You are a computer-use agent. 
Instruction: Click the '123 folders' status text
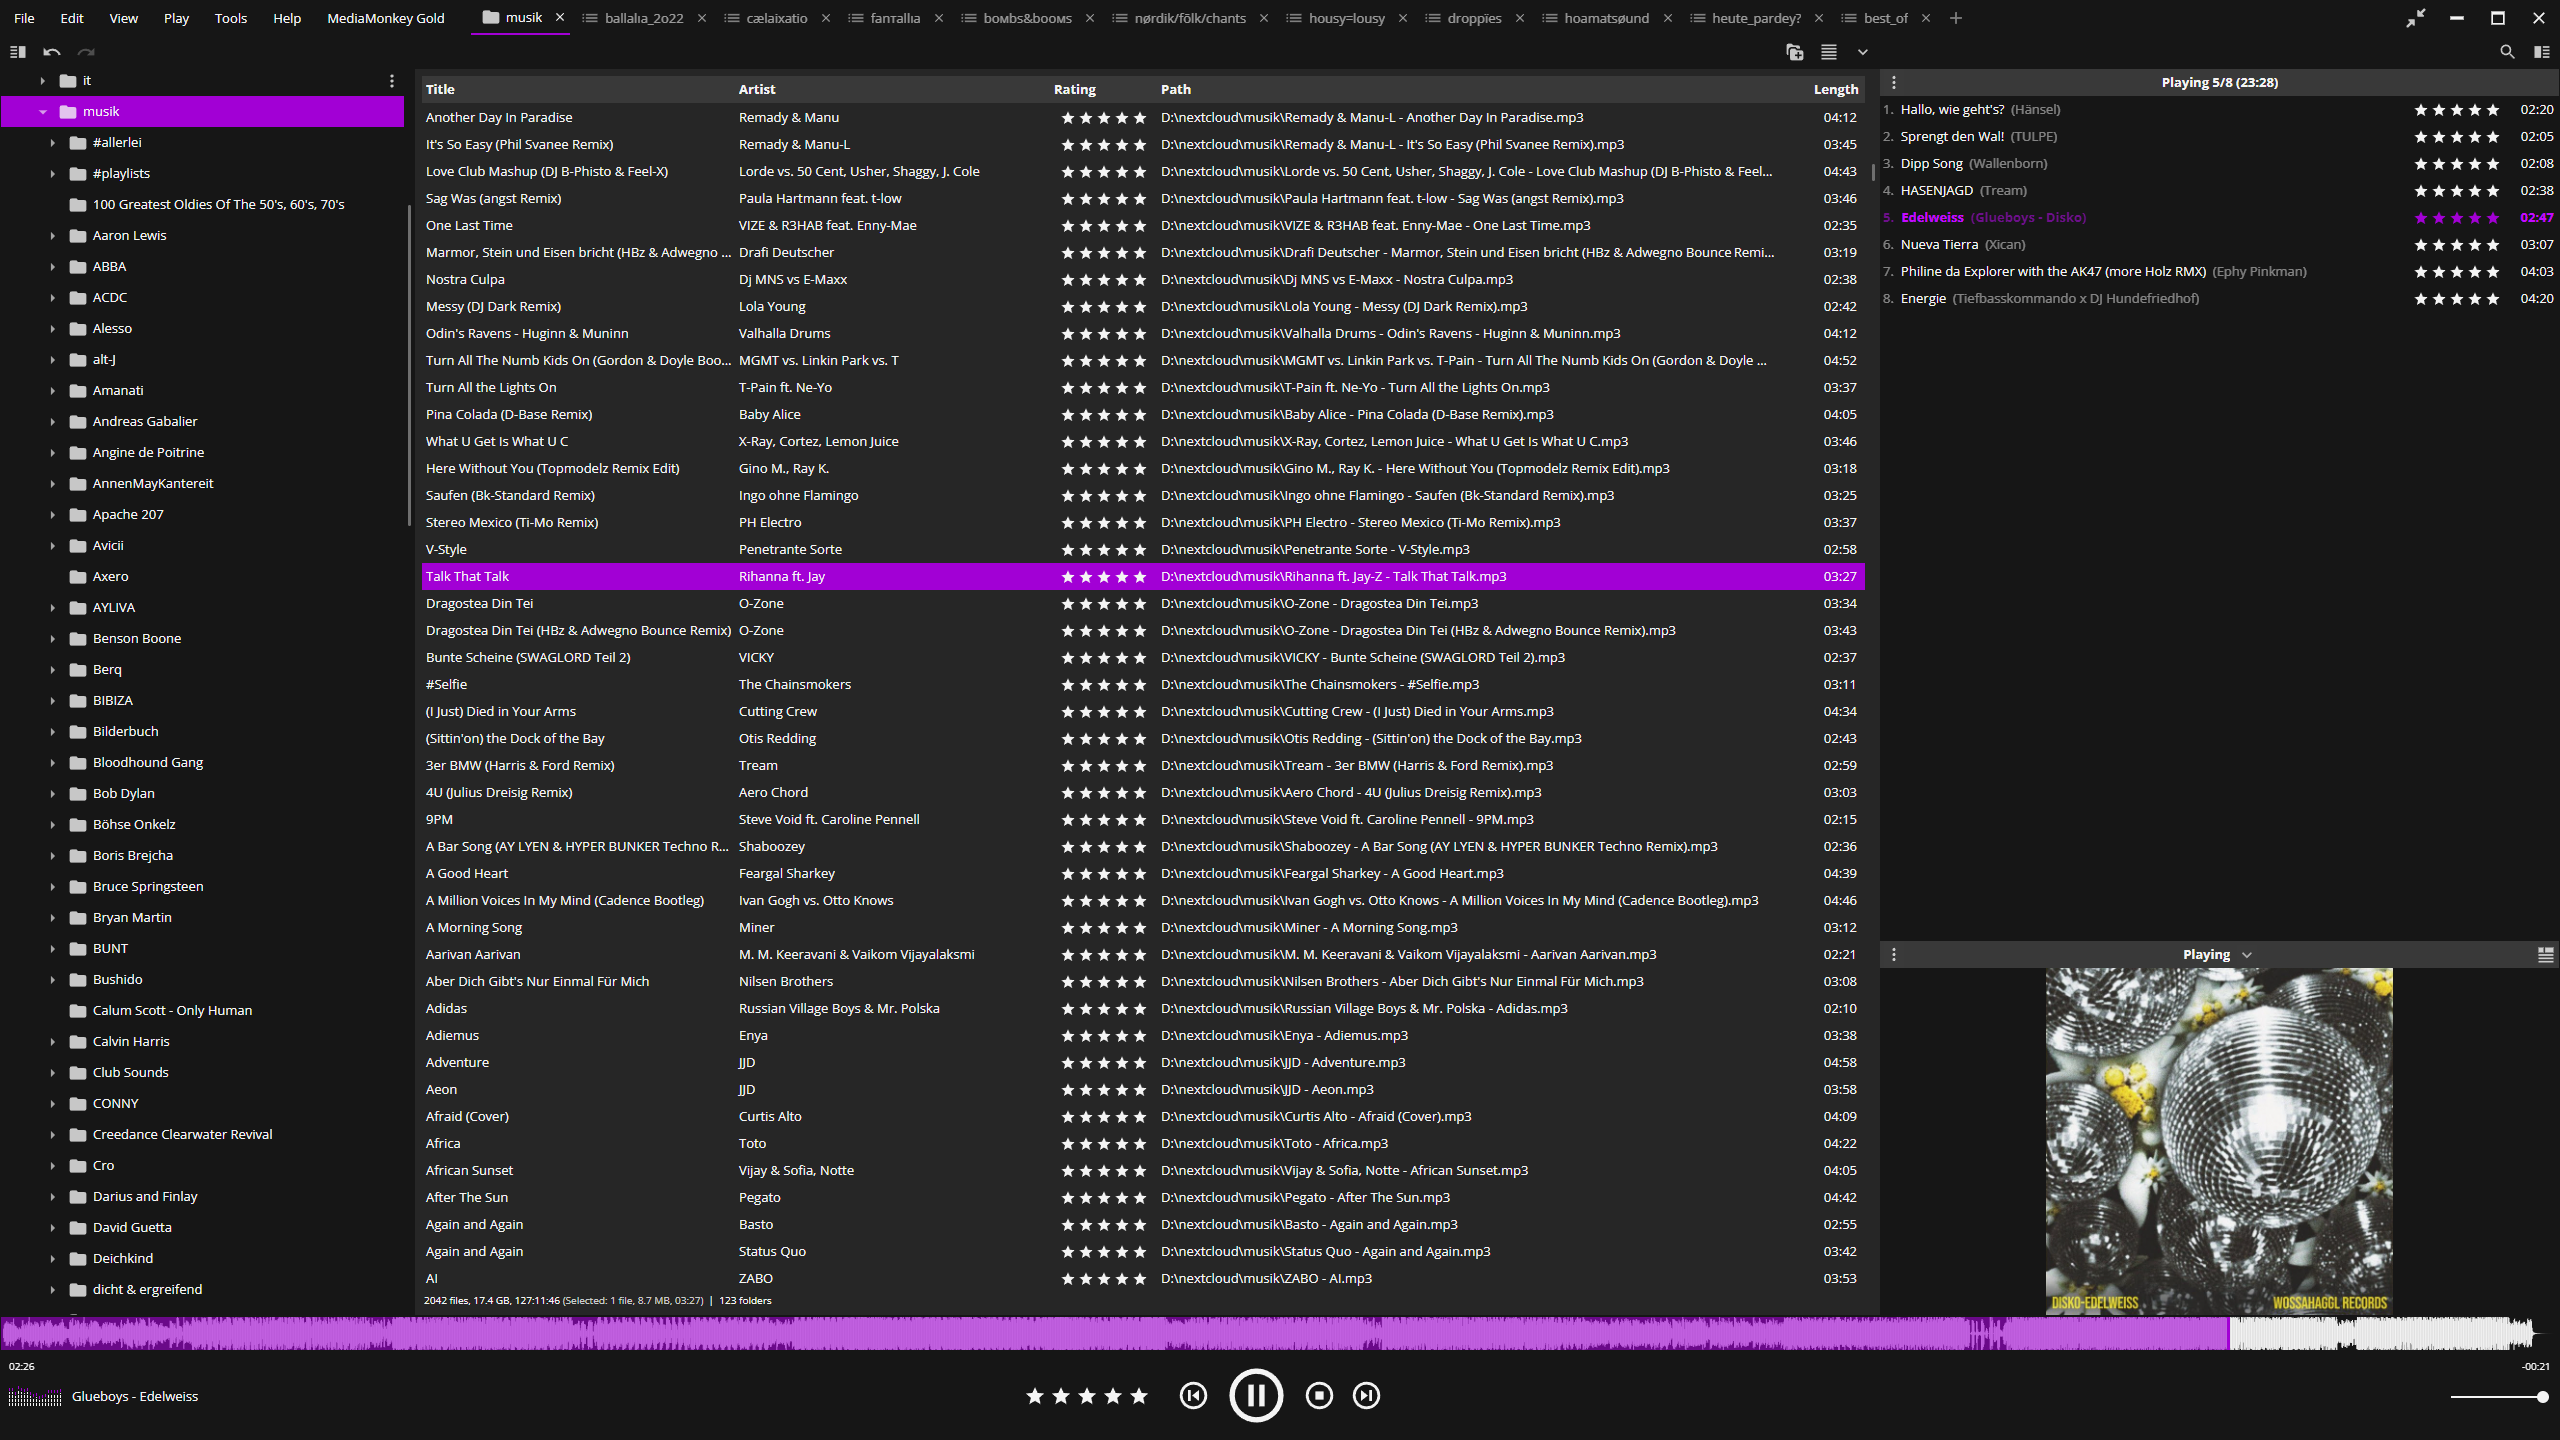tap(745, 1301)
